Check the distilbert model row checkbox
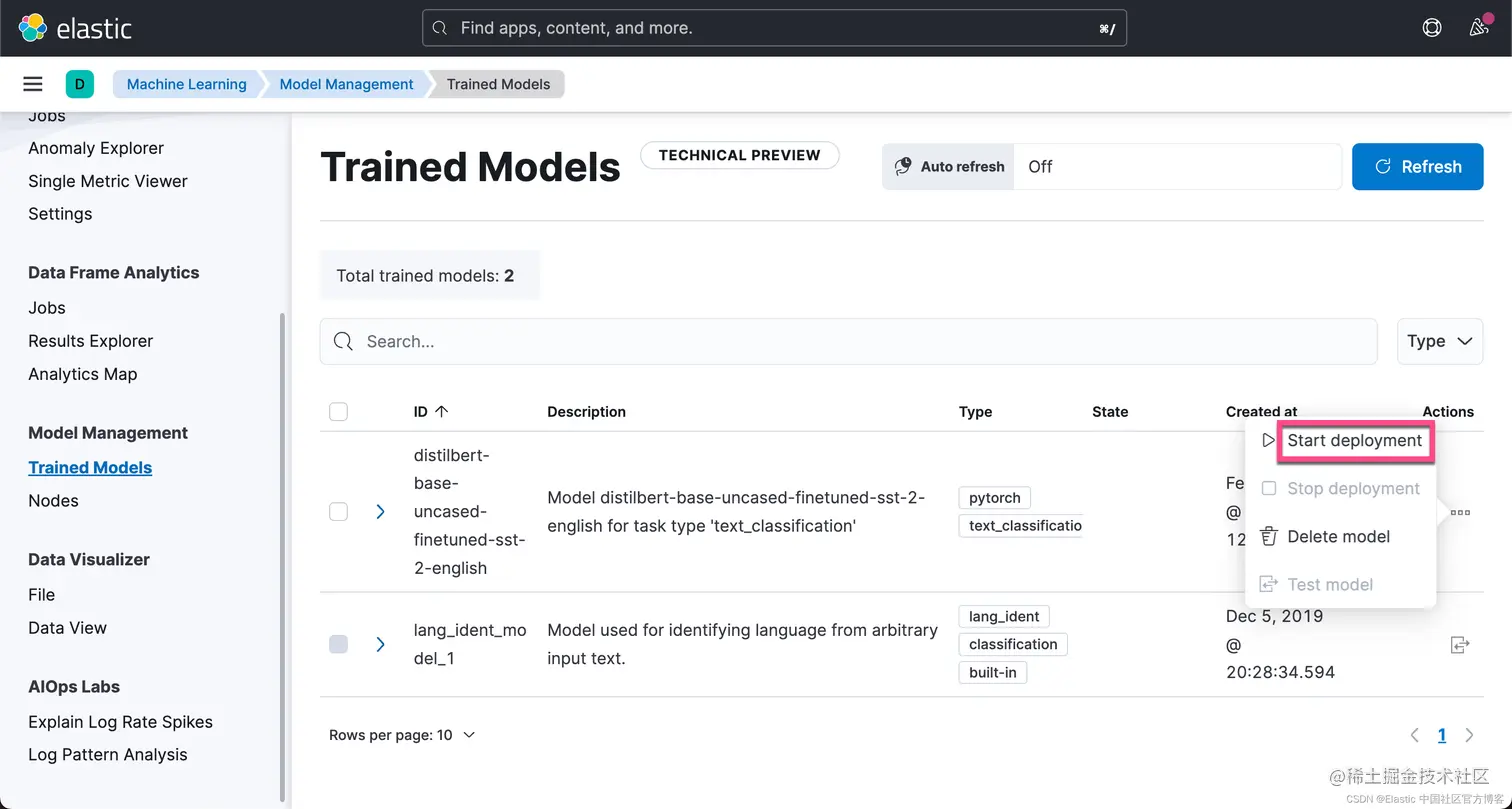The width and height of the screenshot is (1512, 809). point(339,511)
